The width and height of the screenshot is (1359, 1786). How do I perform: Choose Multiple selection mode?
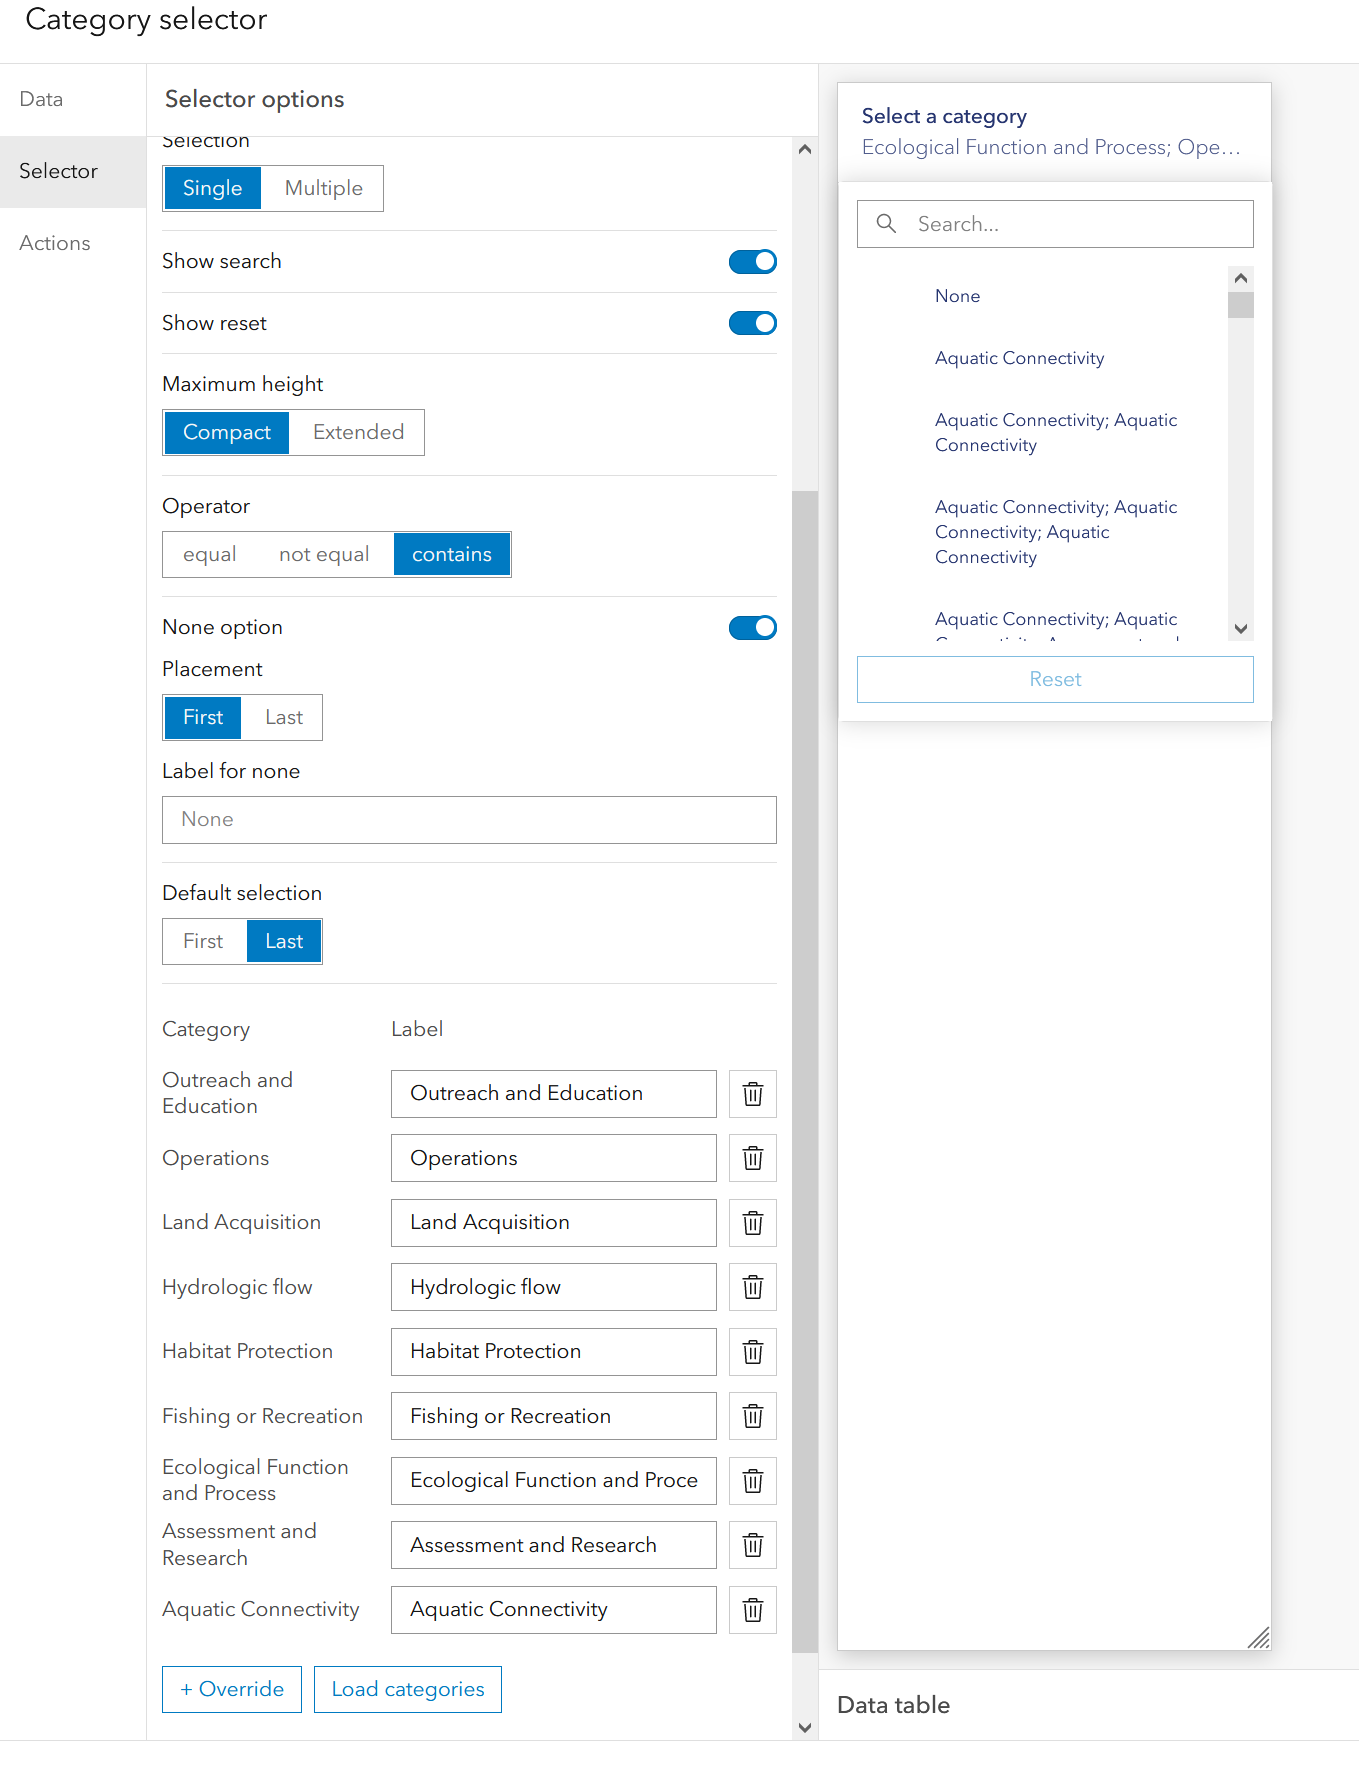click(x=323, y=188)
